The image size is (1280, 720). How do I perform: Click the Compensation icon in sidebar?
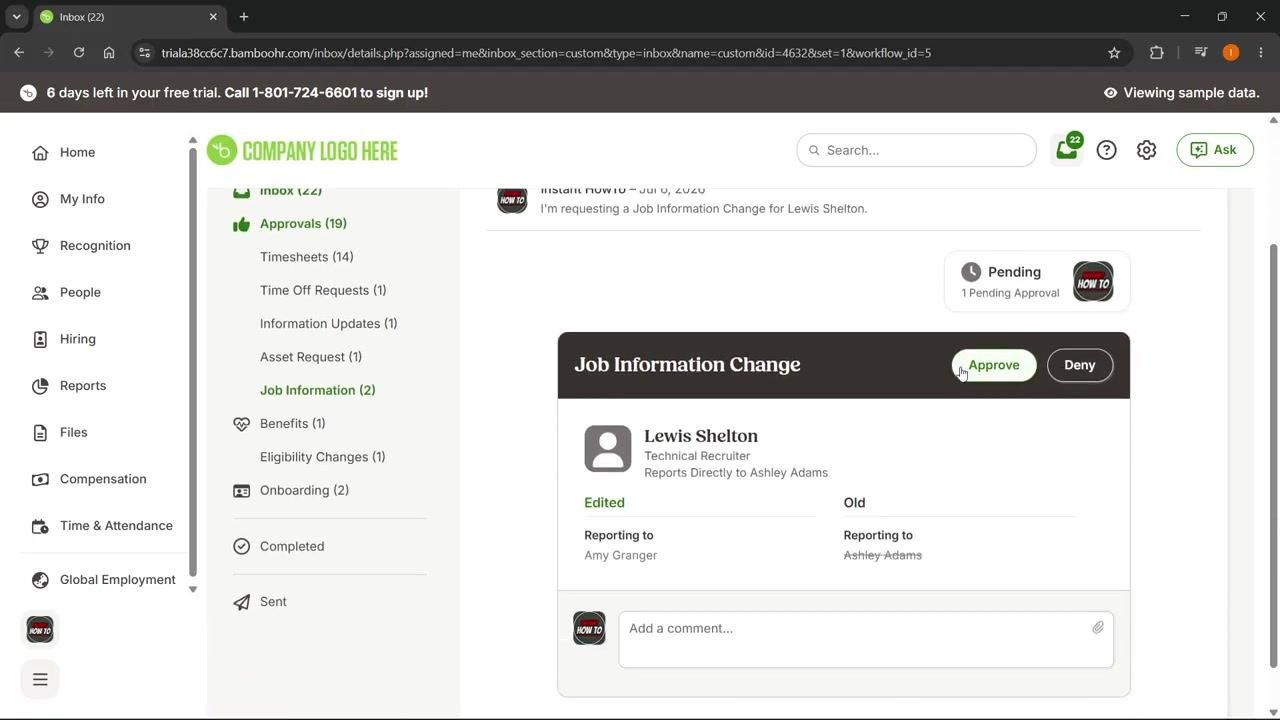coord(40,479)
